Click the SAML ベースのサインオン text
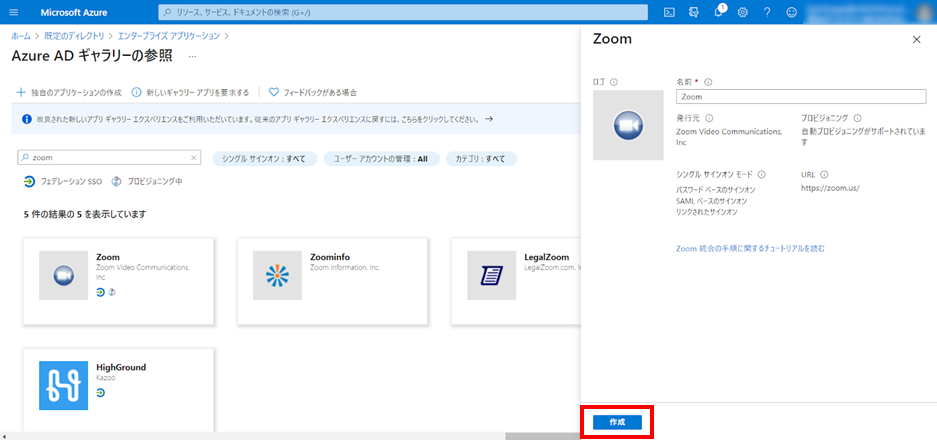The height and width of the screenshot is (440, 937). (x=711, y=201)
